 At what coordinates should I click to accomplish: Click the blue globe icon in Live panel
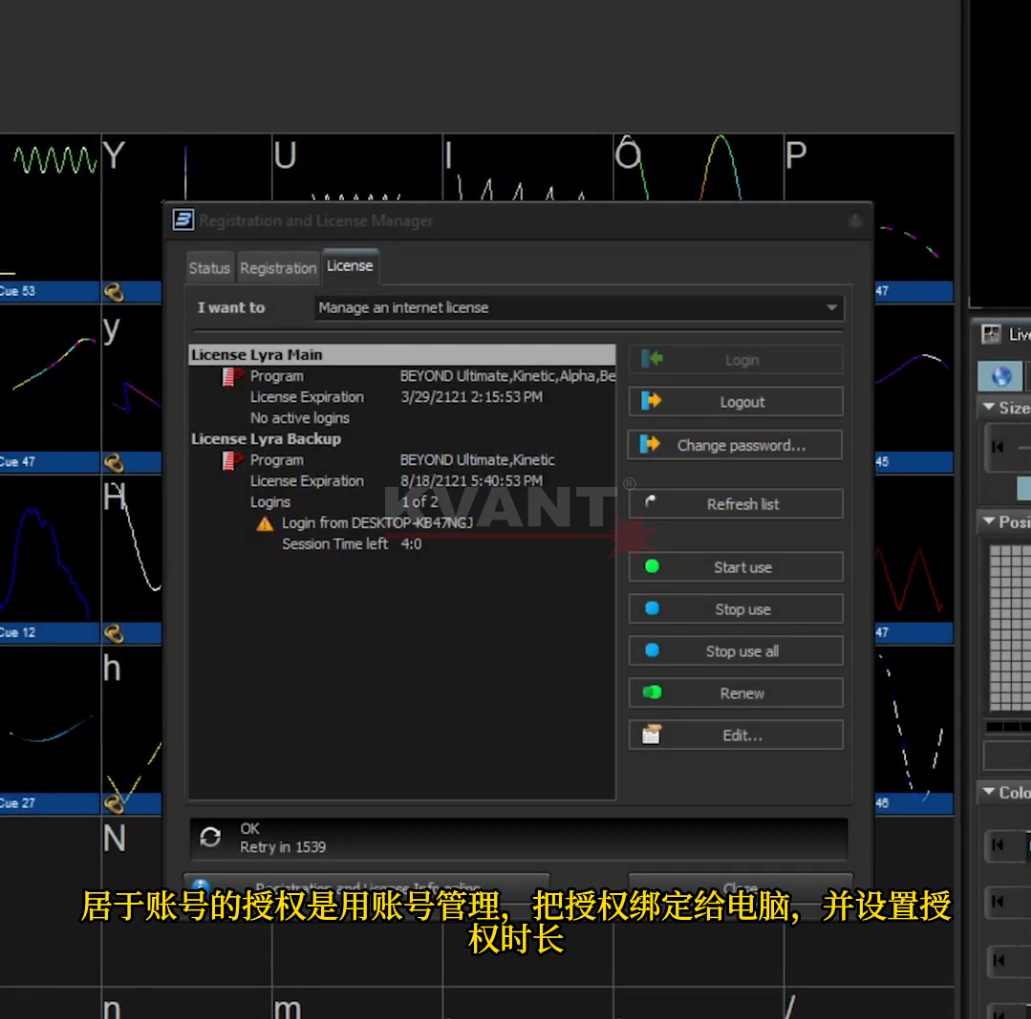tap(1000, 377)
